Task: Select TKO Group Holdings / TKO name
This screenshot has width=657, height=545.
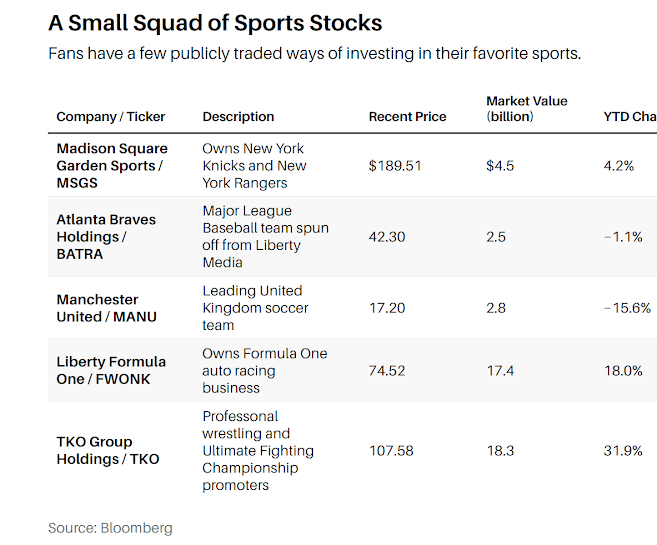Action: pos(108,450)
